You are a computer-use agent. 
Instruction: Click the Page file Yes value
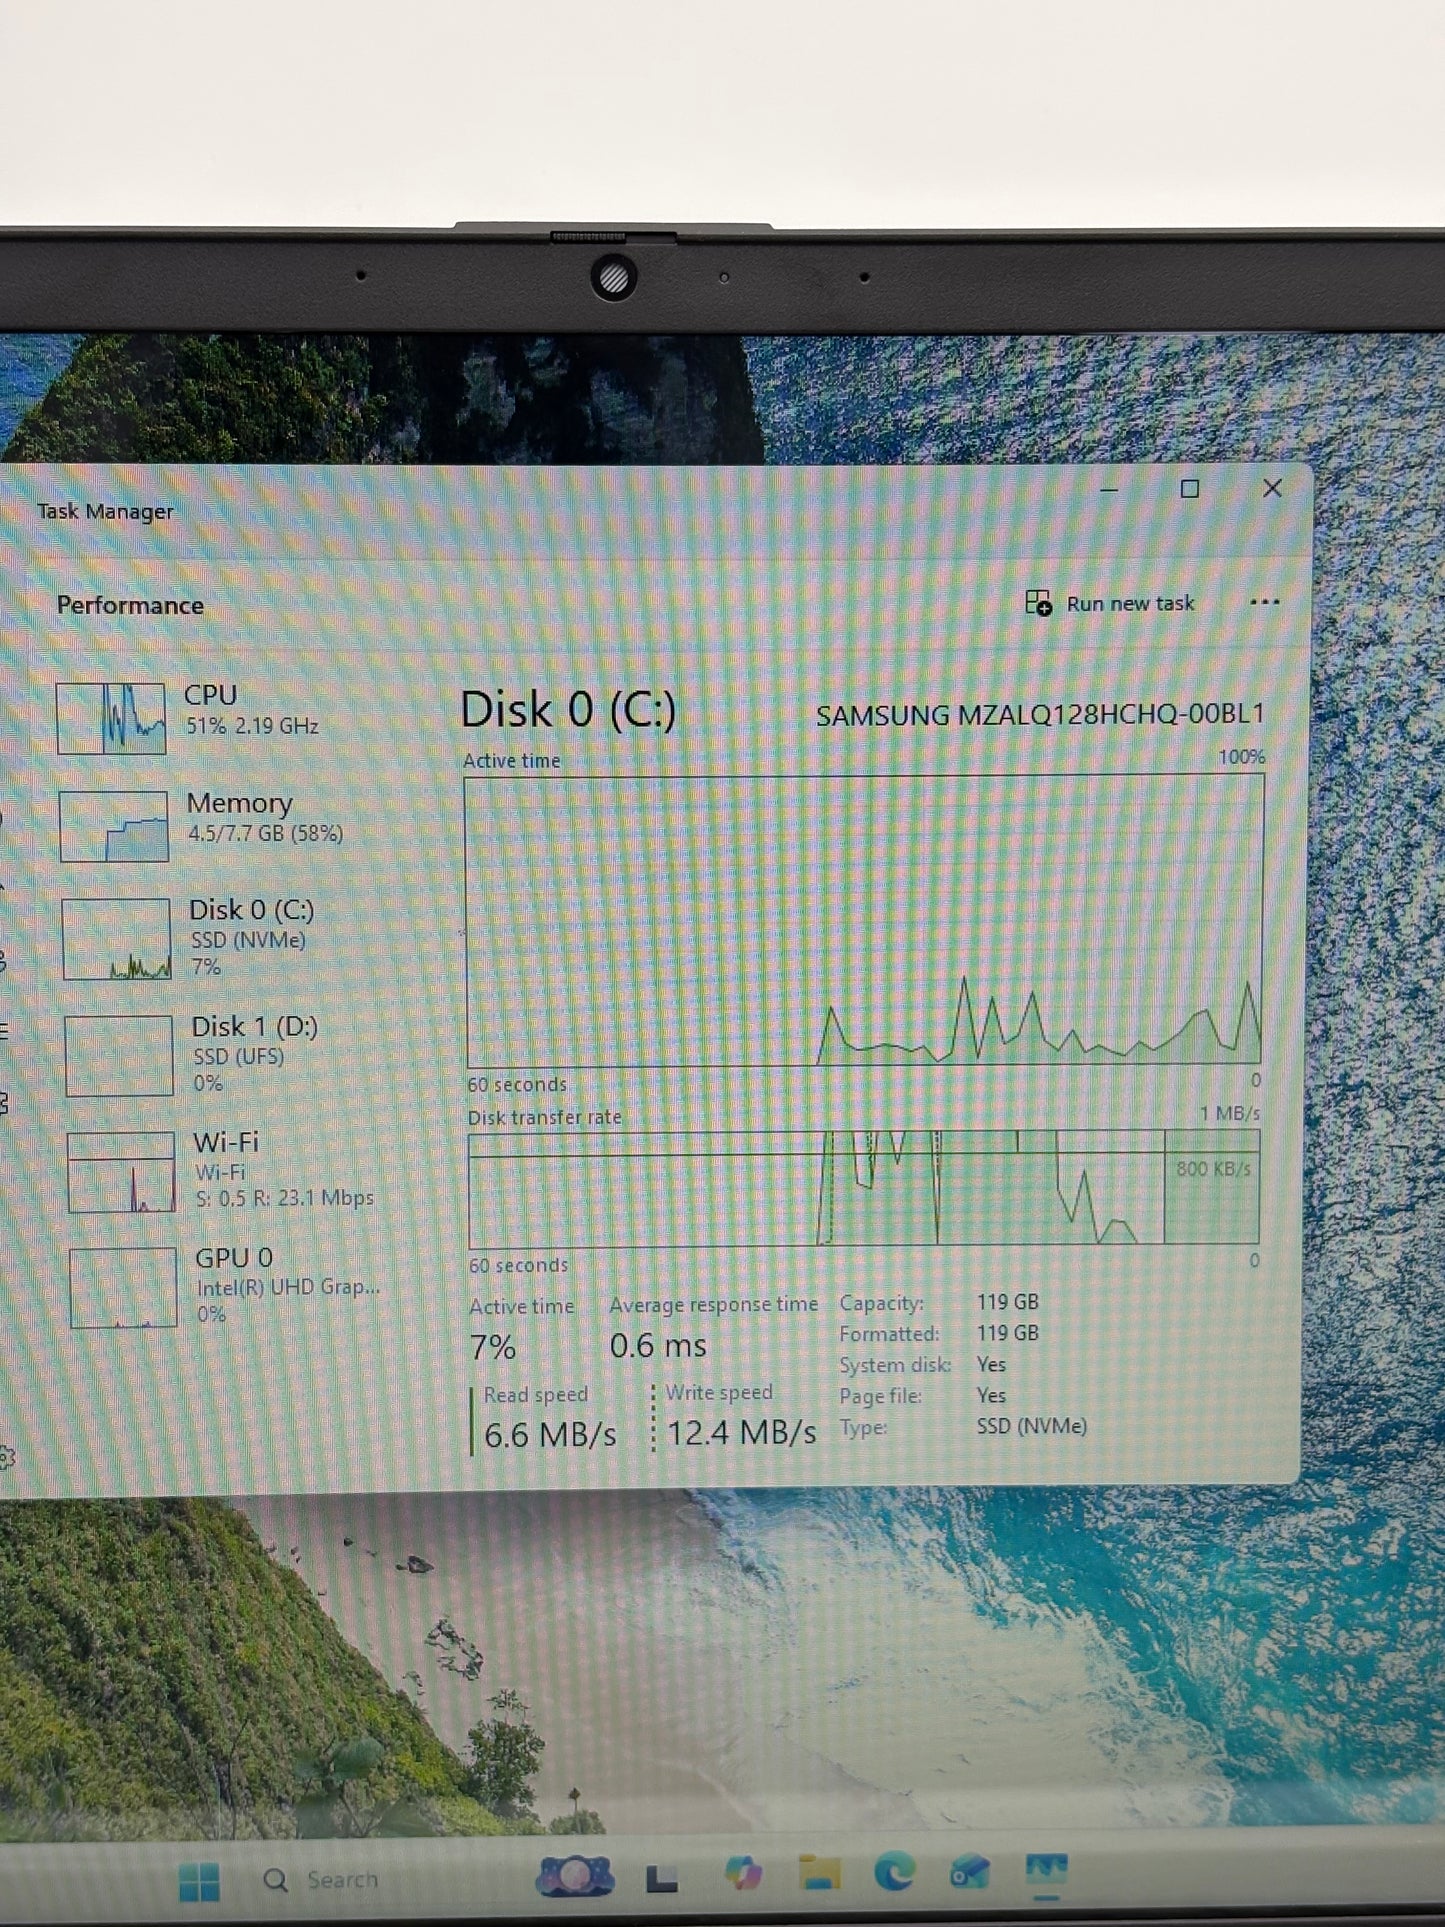tap(991, 1395)
